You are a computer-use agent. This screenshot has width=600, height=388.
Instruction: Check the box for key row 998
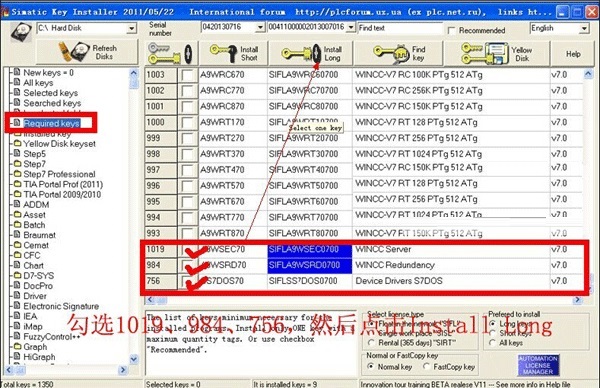tap(188, 154)
